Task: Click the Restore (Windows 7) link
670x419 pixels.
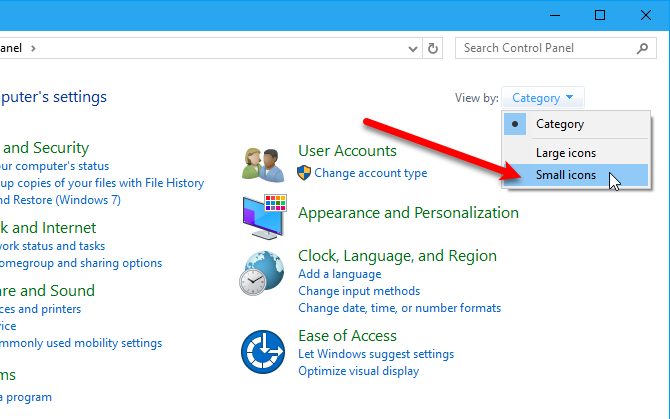Action: pos(60,200)
